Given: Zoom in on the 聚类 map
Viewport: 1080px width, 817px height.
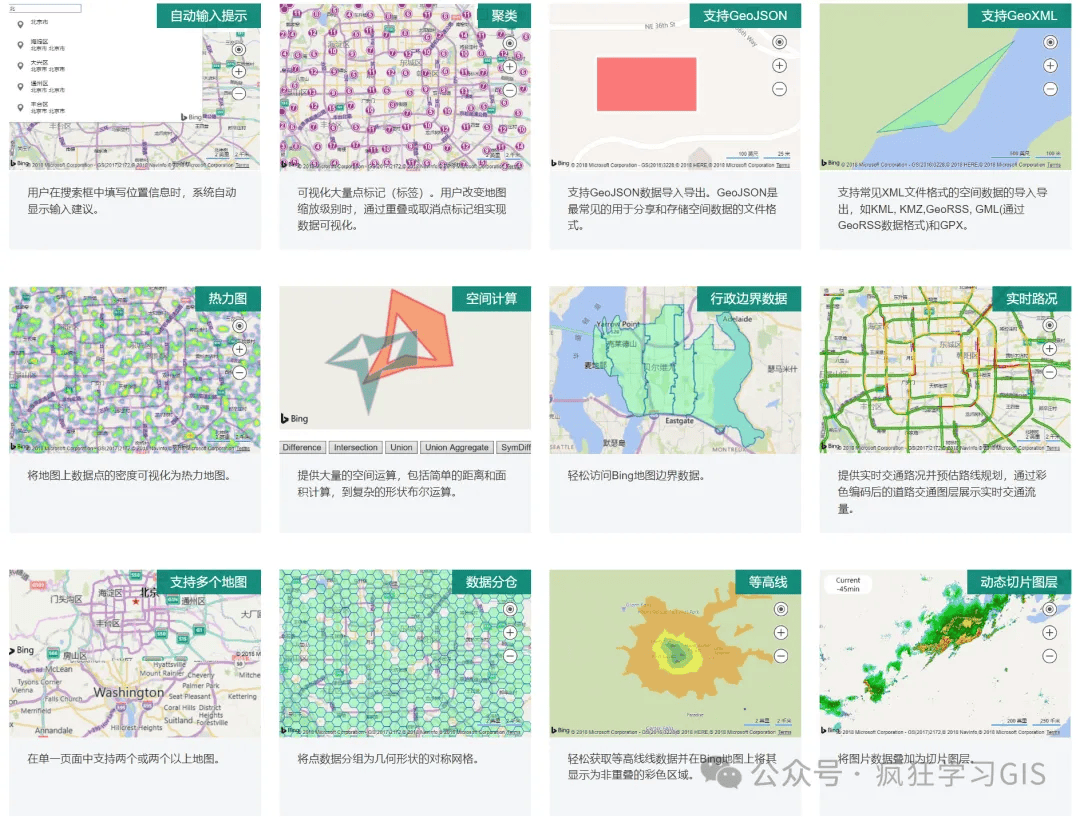Looking at the screenshot, I should pyautogui.click(x=510, y=67).
